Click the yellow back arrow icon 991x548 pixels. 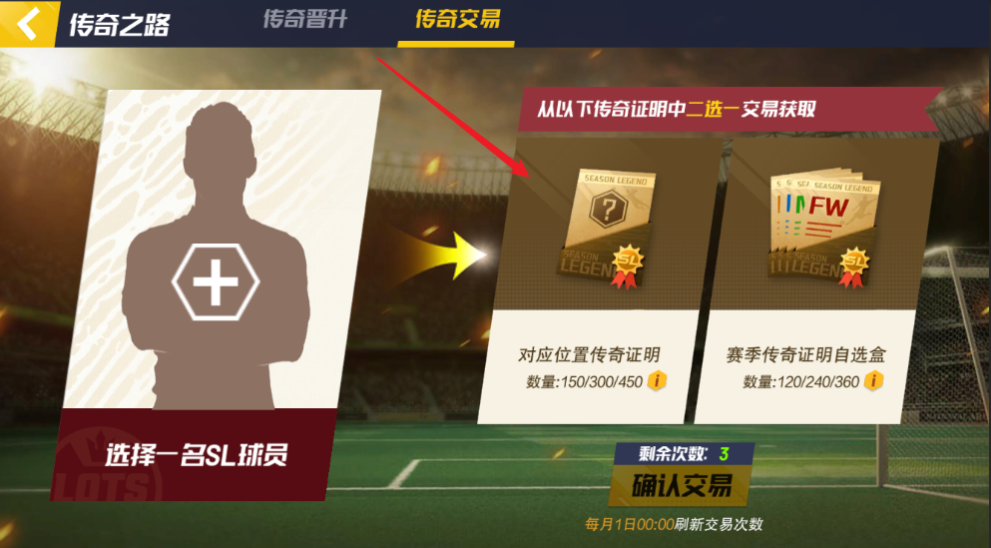pos(27,24)
